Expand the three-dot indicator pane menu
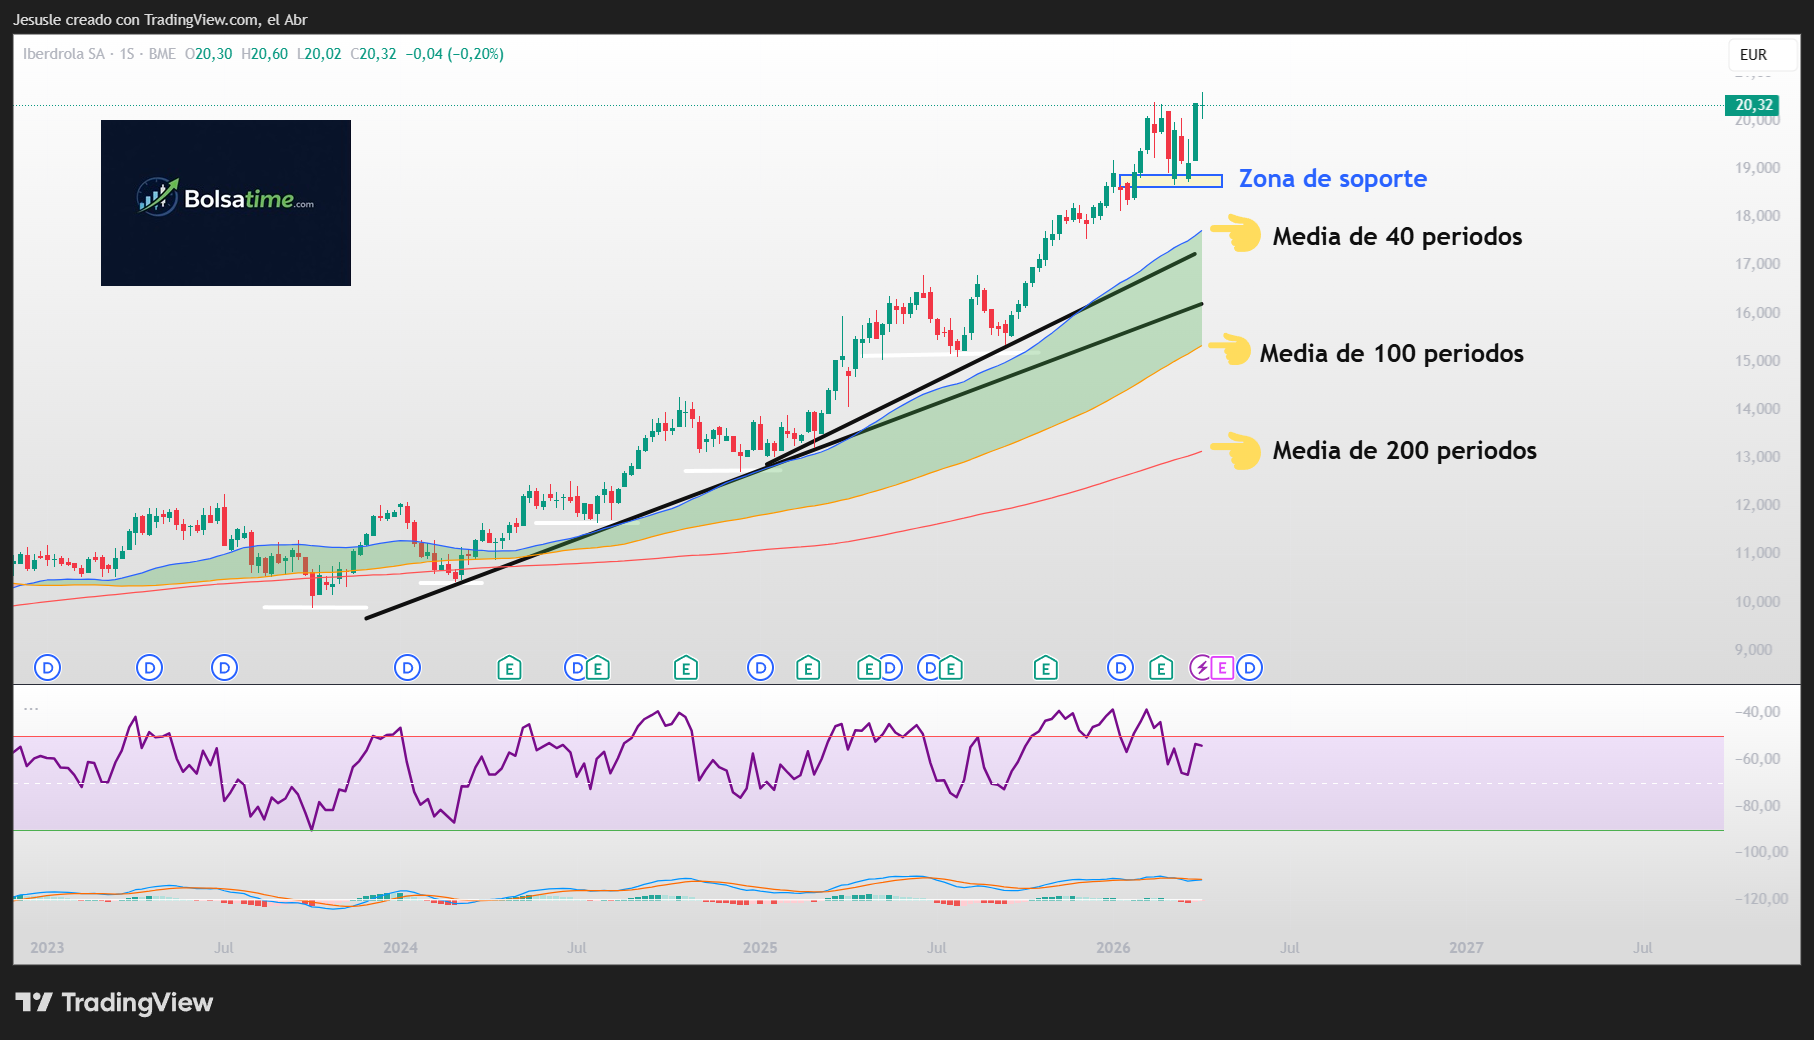 pyautogui.click(x=31, y=708)
